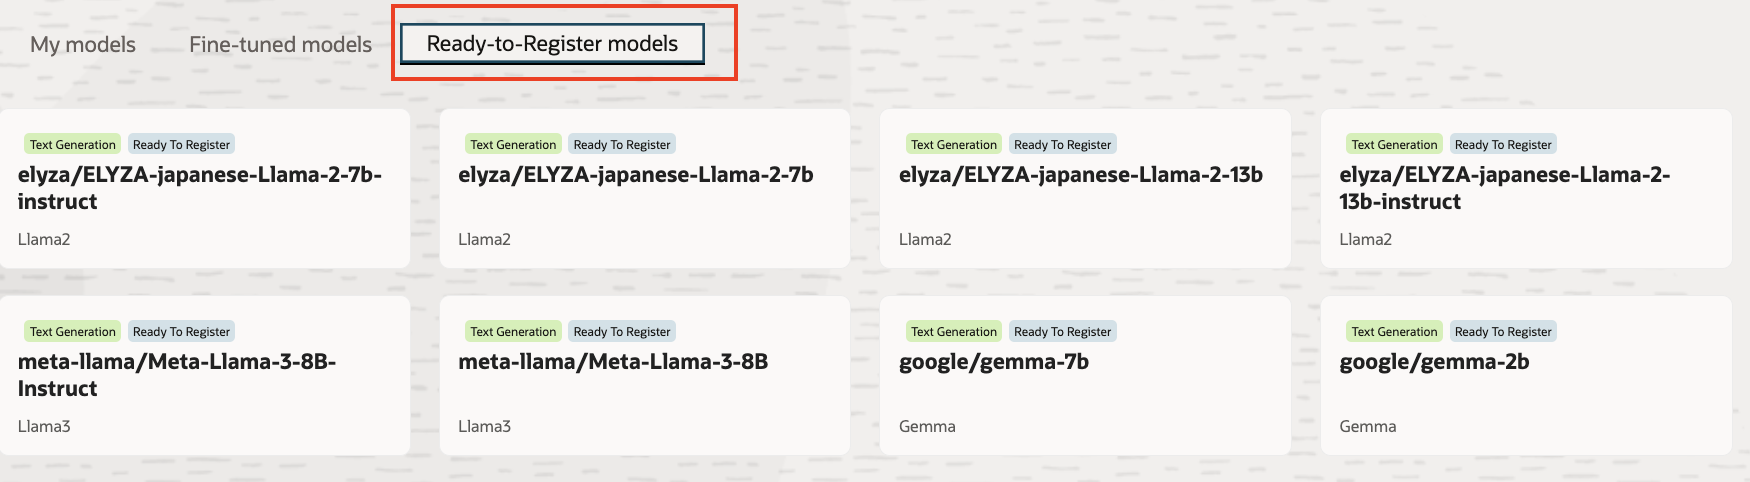Click Ready To Register tag on Llama-2-7b-instruct card
Image resolution: width=1750 pixels, height=482 pixels.
point(181,145)
